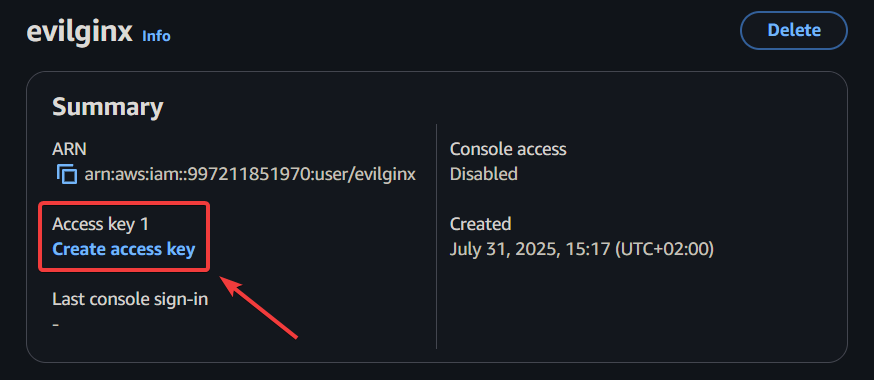Select the Create access key link
Viewport: 874px width, 380px height.
click(124, 249)
